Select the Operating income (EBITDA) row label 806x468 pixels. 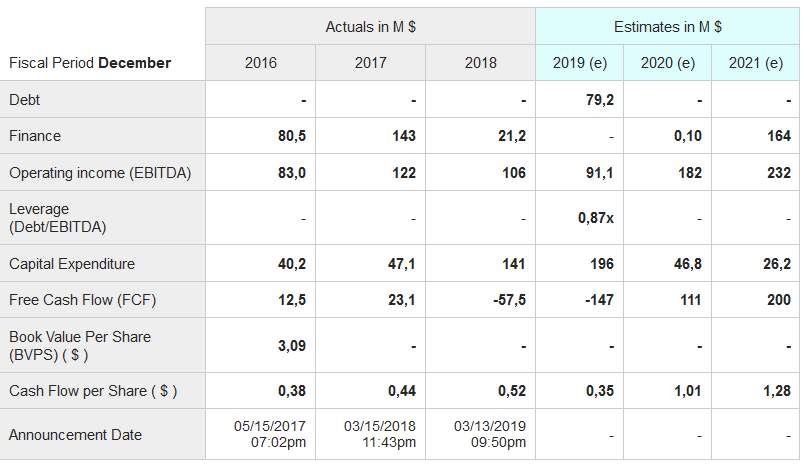tap(100, 173)
